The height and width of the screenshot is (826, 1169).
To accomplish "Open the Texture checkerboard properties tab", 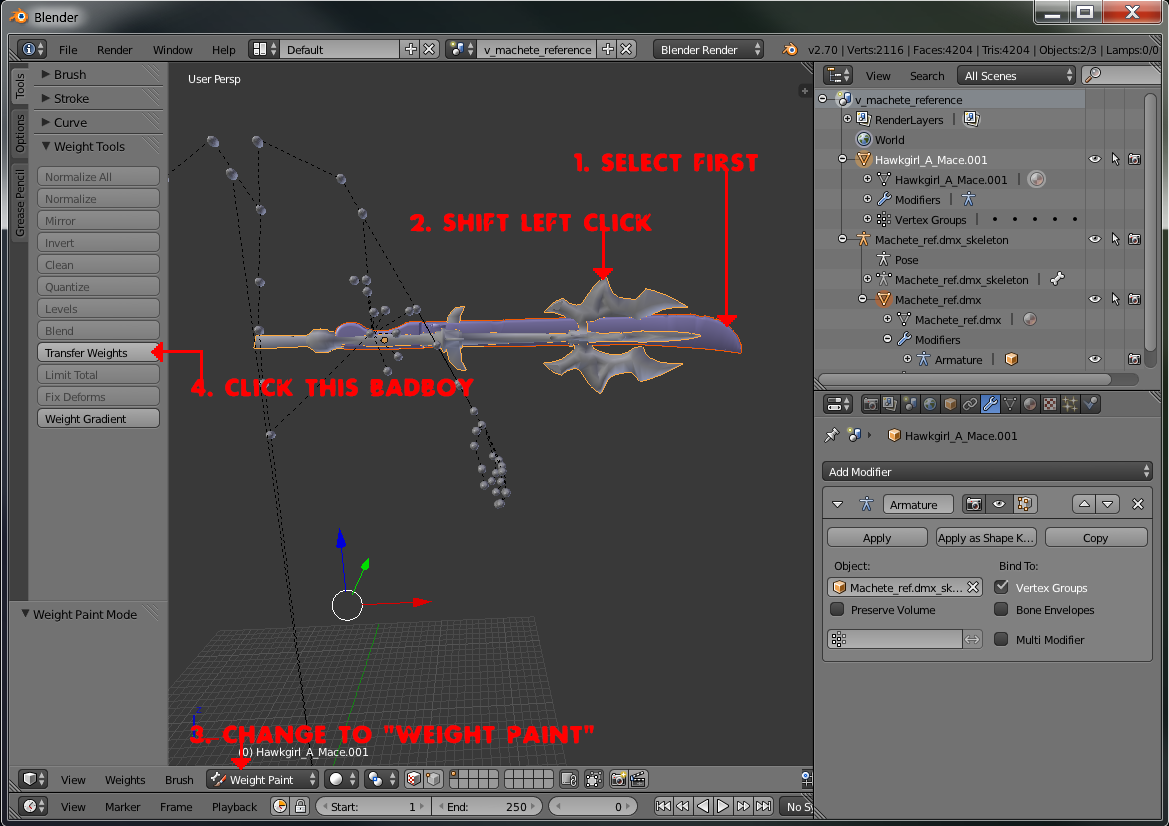I will point(1050,404).
